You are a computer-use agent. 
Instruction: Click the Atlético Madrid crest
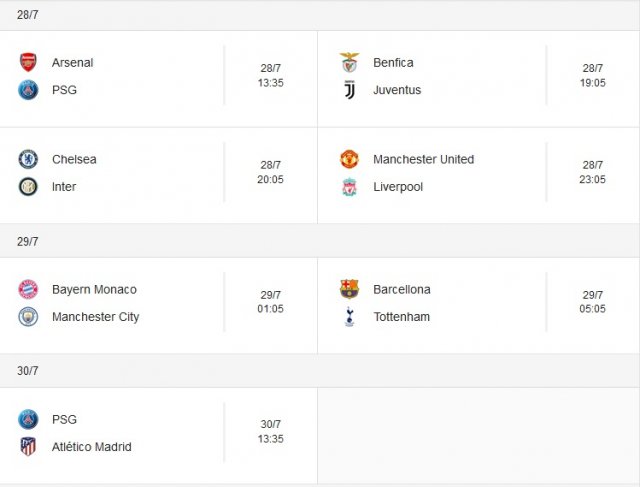tap(28, 447)
